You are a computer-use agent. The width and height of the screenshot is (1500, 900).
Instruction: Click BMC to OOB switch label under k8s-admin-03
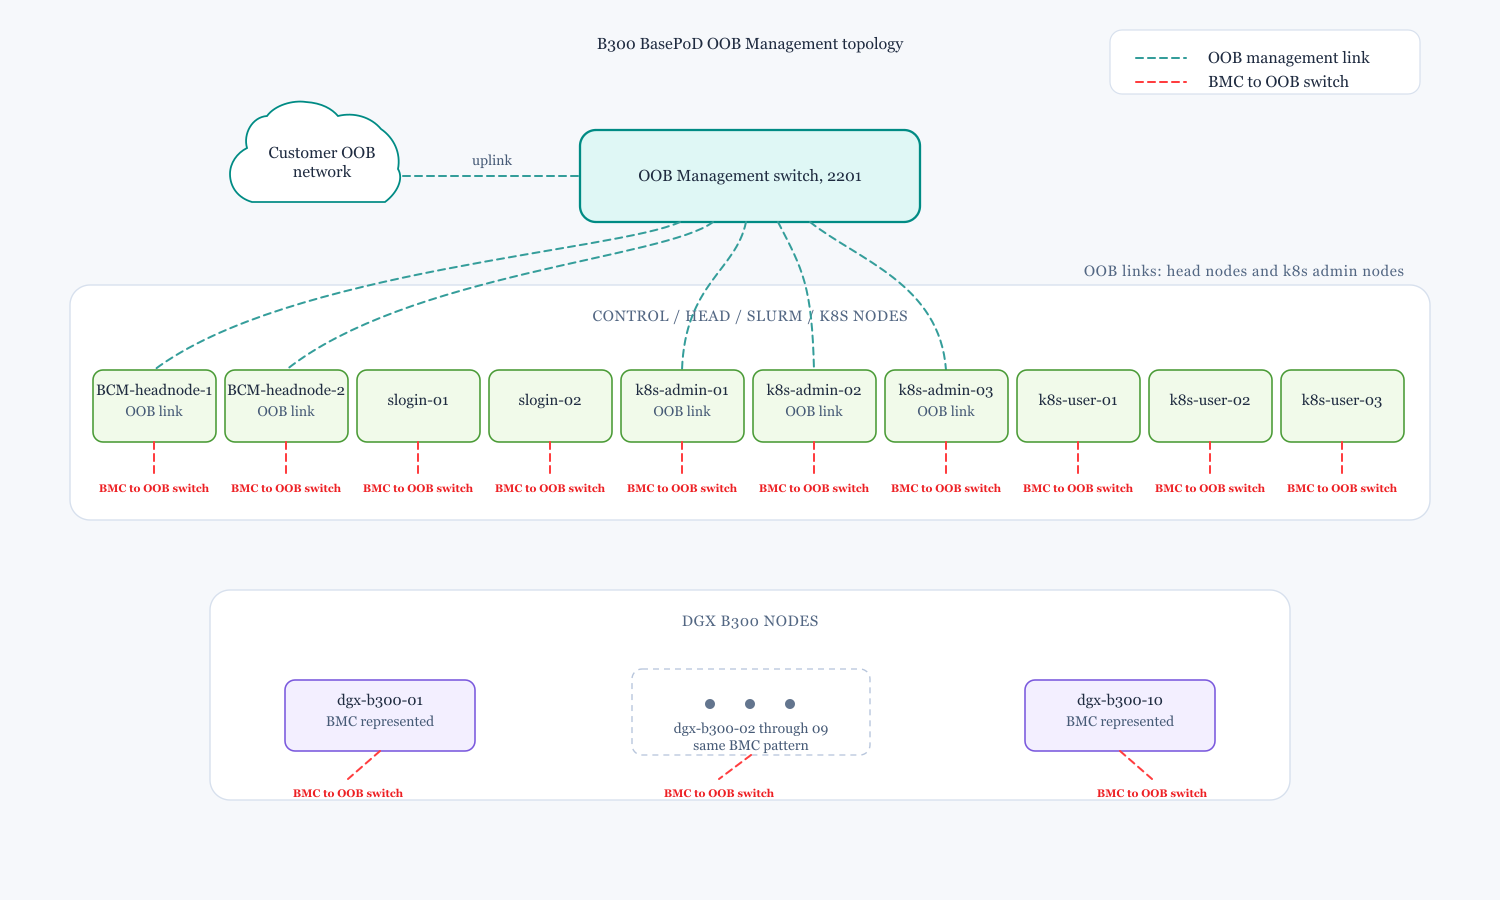click(946, 488)
